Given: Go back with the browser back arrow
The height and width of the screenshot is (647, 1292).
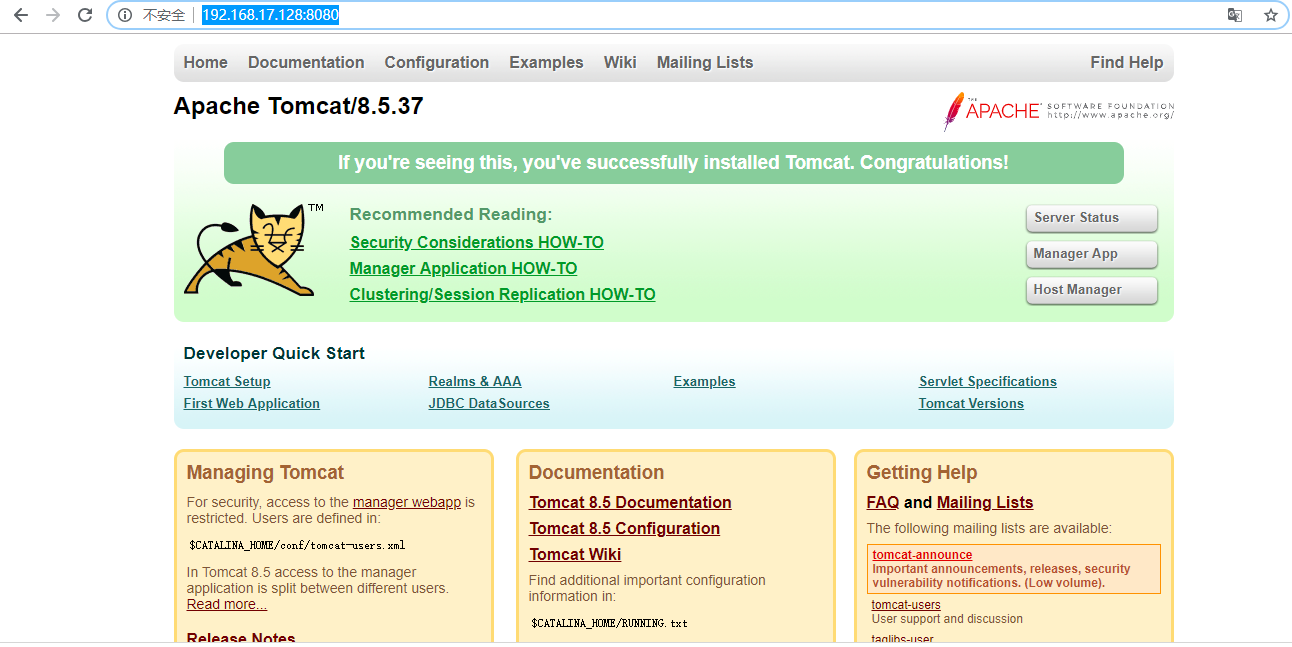Looking at the screenshot, I should [21, 15].
